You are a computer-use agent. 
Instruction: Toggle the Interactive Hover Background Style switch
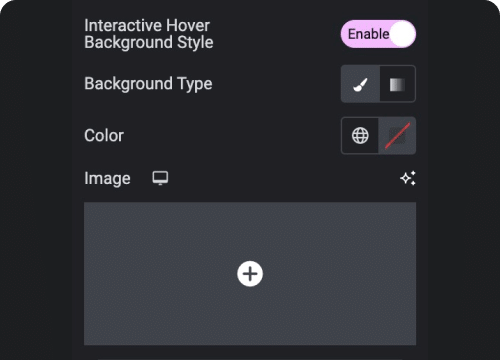point(378,34)
